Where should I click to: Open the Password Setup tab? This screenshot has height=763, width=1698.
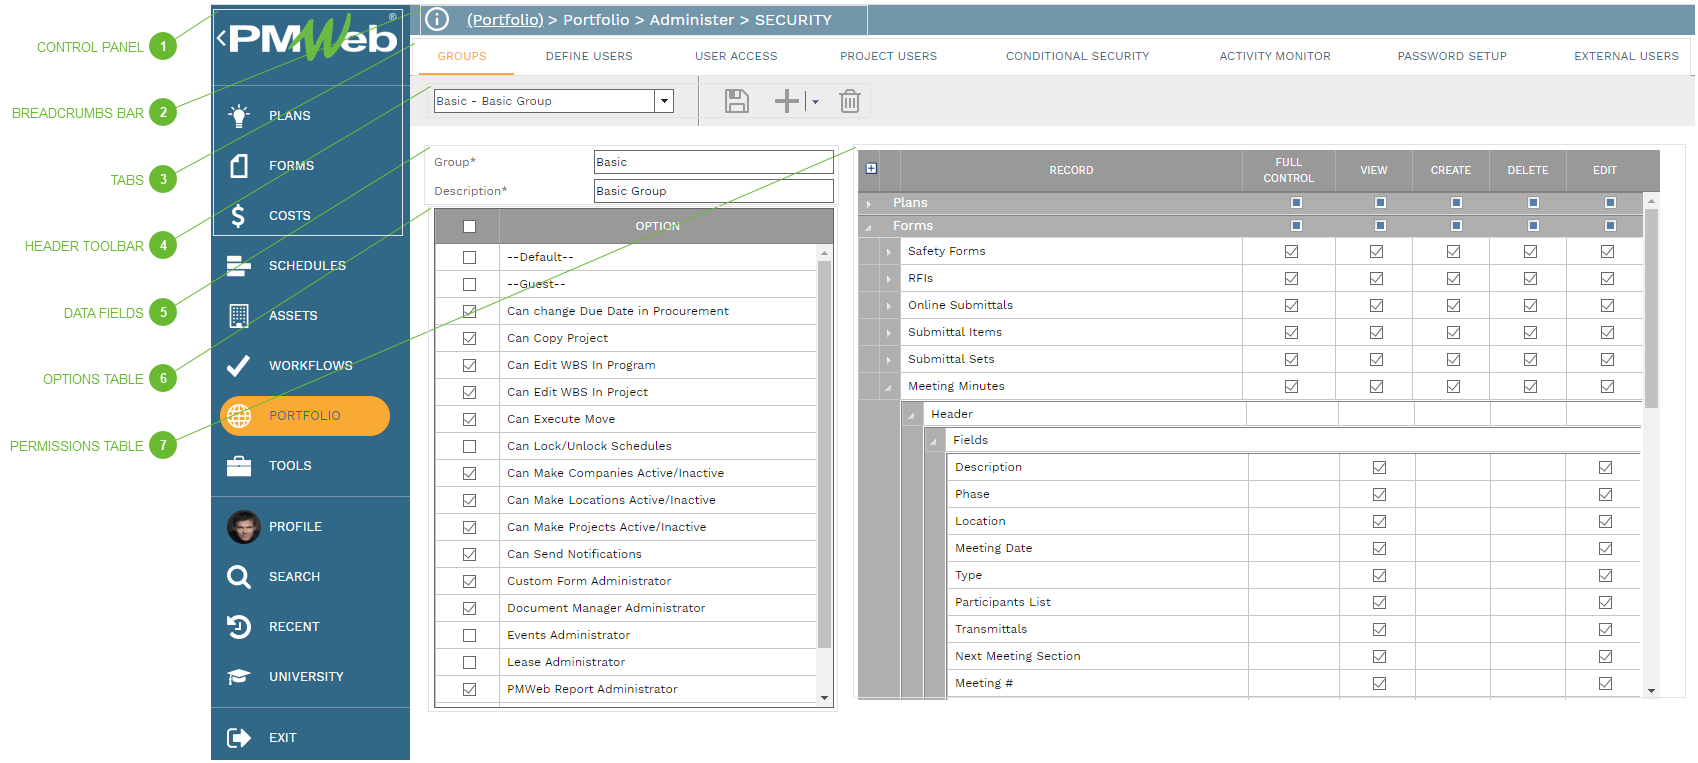click(x=1451, y=56)
